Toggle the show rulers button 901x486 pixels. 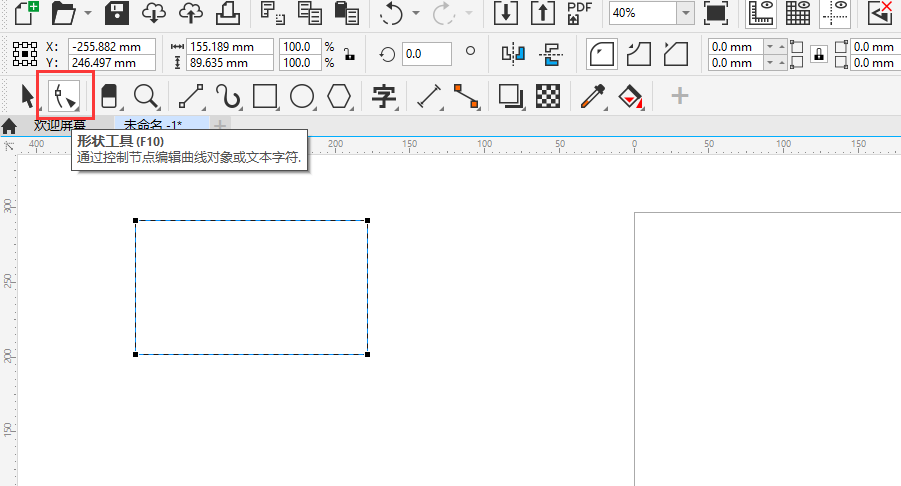point(762,13)
